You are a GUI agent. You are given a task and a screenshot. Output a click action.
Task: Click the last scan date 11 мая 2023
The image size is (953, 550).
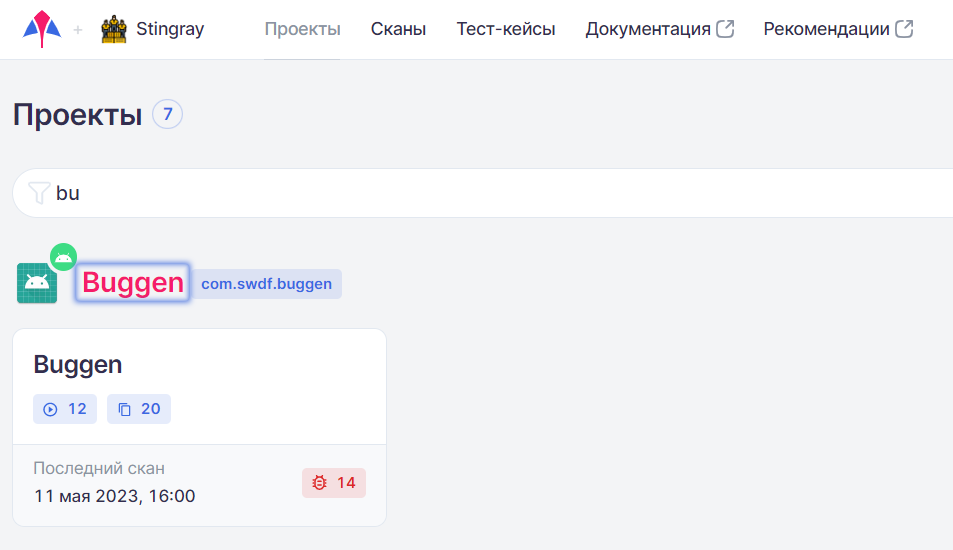tap(114, 496)
